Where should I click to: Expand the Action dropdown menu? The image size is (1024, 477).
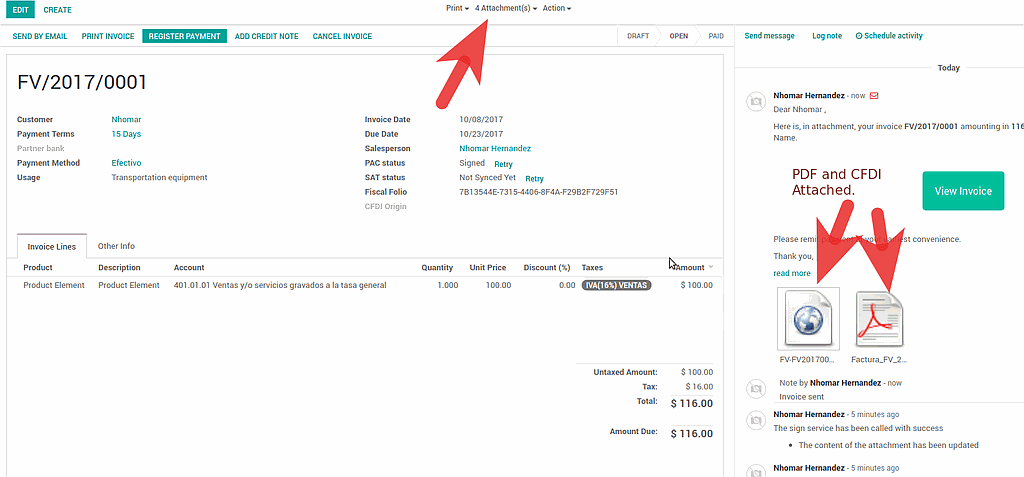point(556,8)
